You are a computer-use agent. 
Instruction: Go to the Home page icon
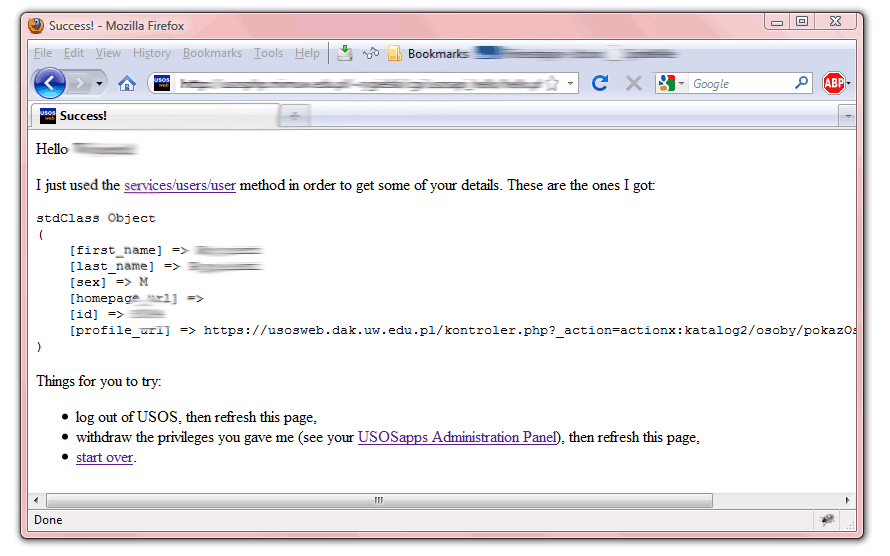point(127,84)
